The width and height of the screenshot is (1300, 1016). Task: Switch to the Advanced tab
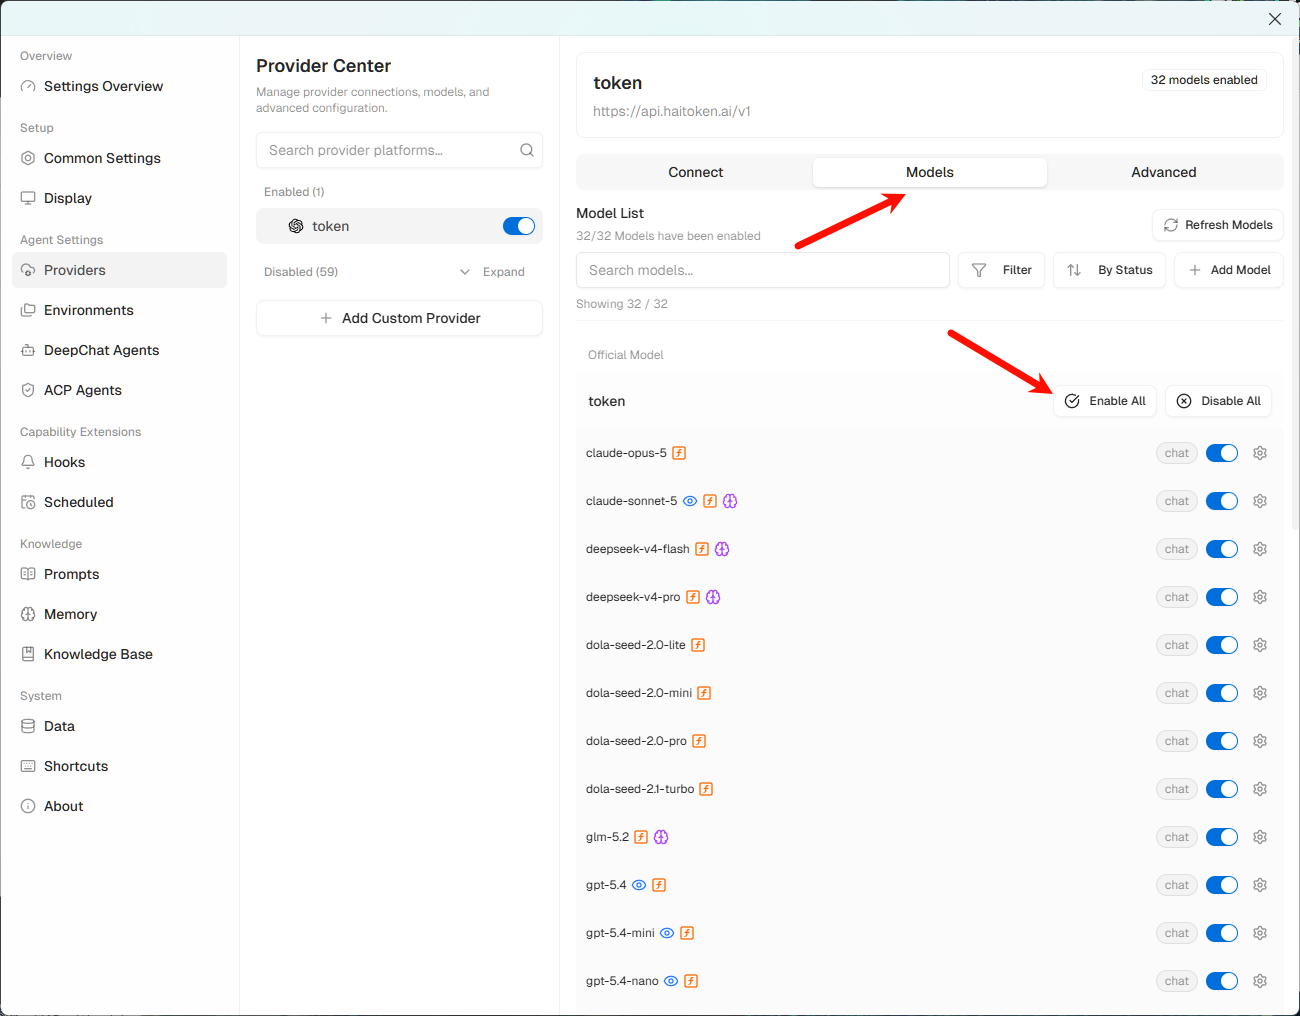(x=1164, y=172)
